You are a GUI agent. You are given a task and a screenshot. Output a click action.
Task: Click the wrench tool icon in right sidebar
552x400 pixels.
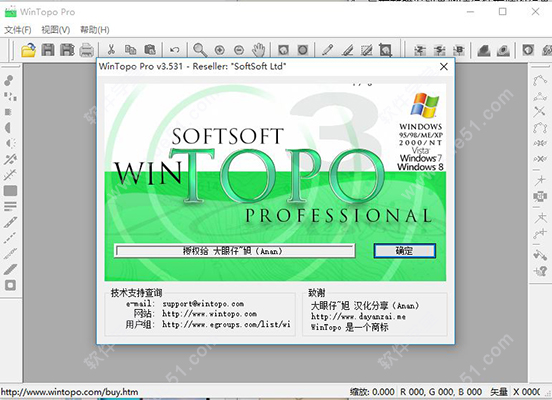tap(540, 254)
